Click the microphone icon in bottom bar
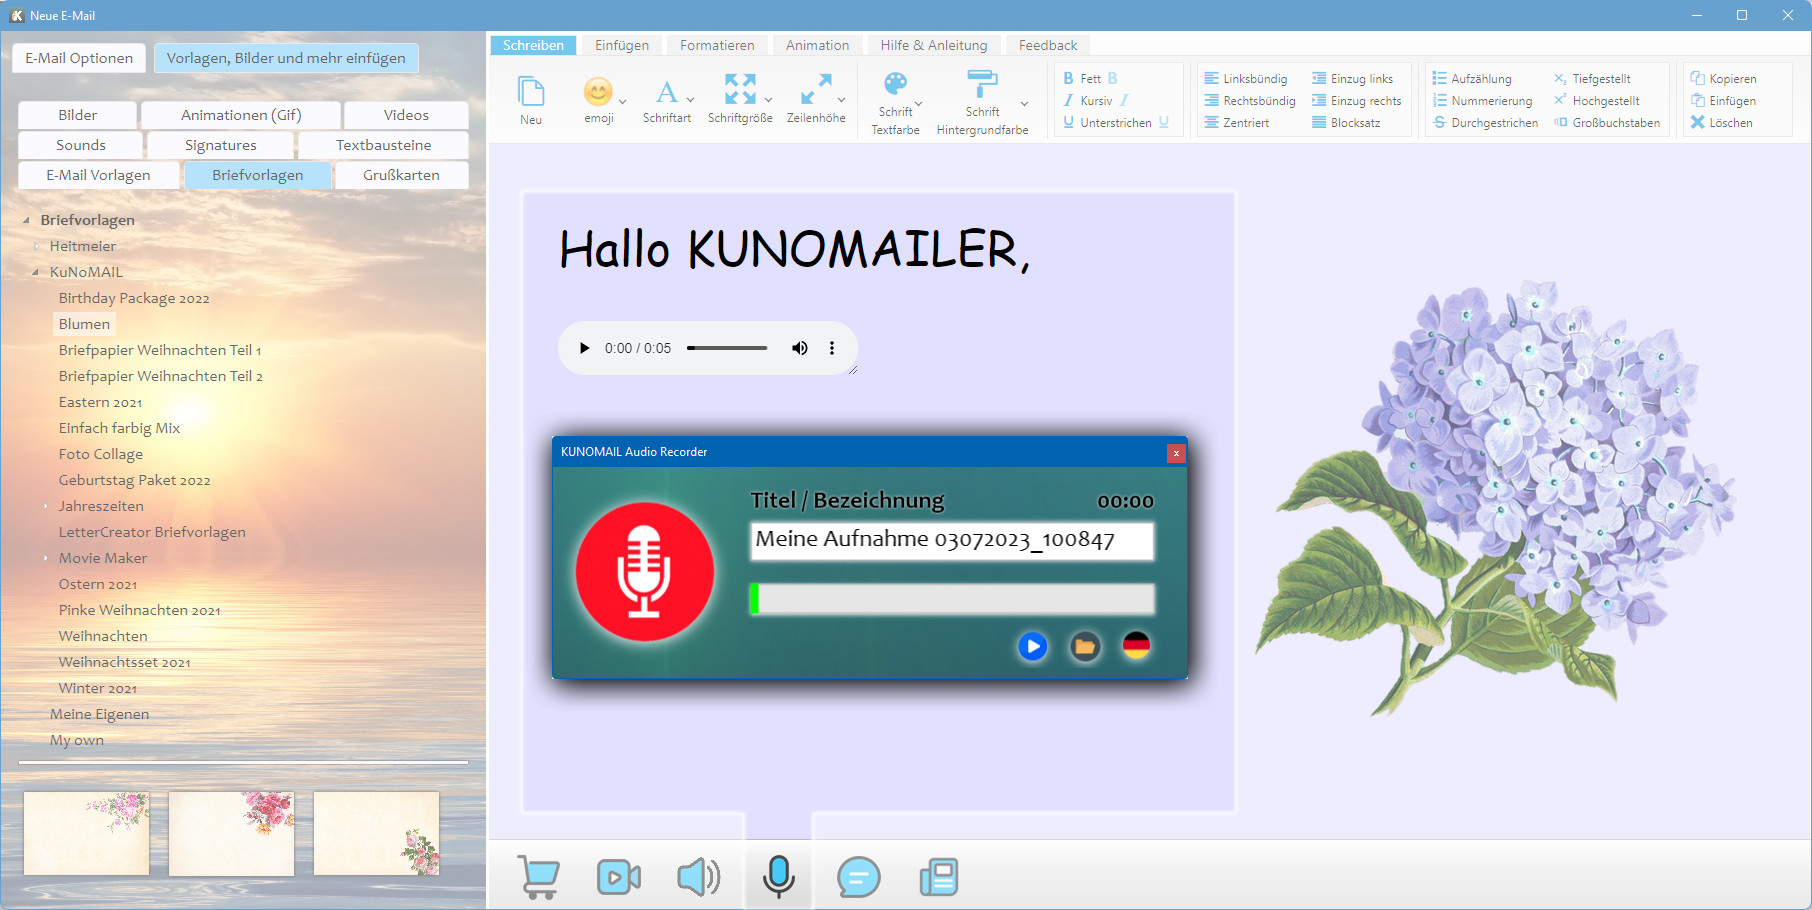 point(779,876)
